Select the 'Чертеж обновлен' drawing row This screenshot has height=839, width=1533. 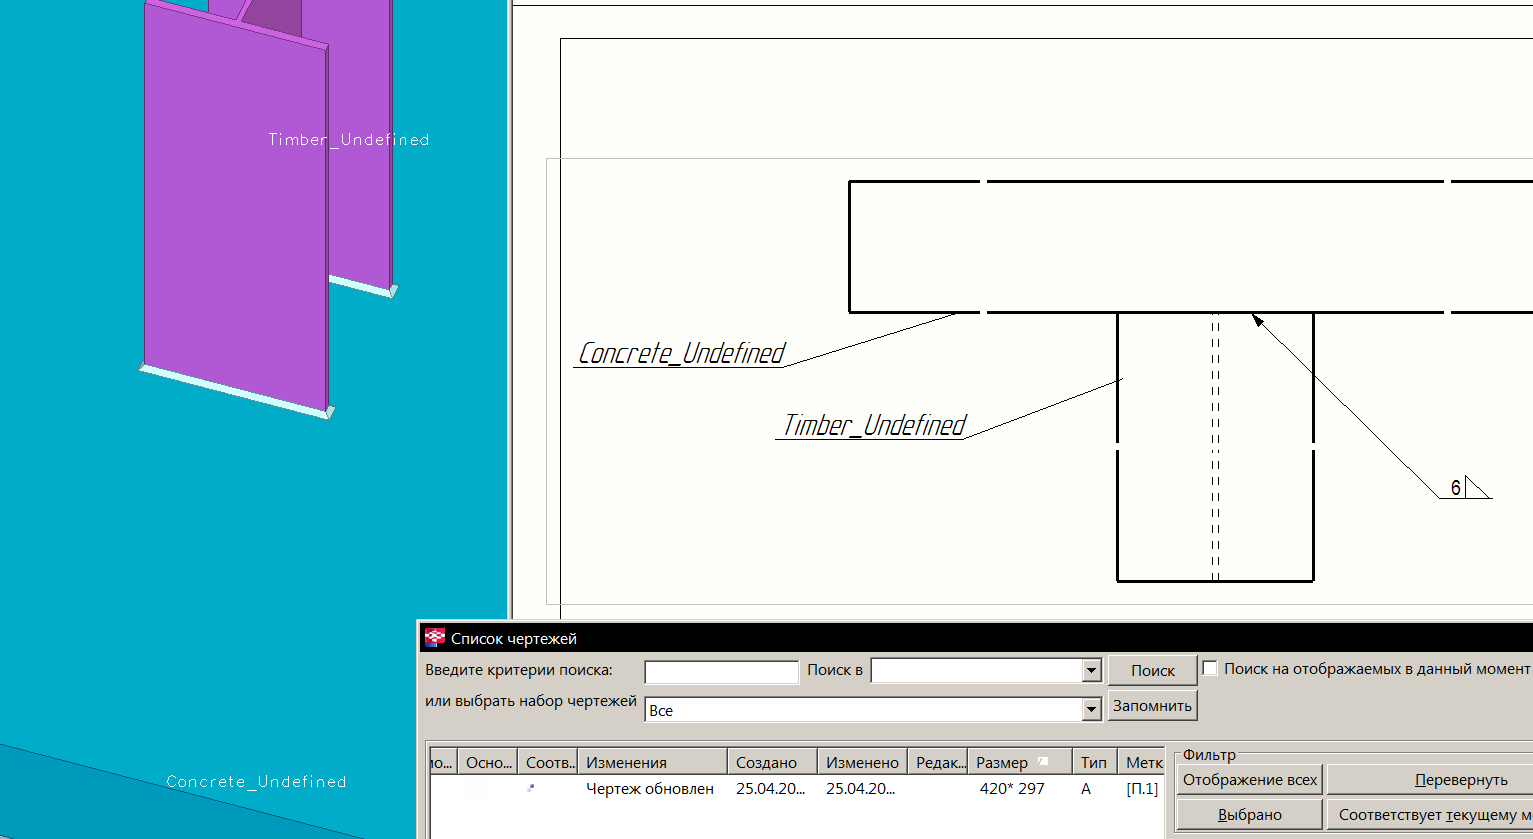pos(650,789)
